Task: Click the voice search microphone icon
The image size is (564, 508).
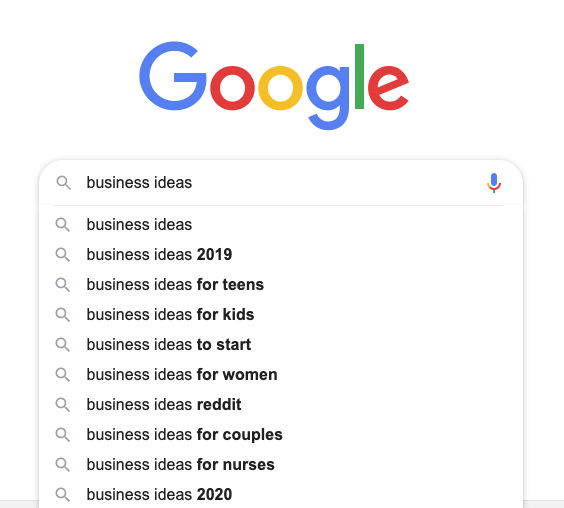Action: tap(494, 183)
